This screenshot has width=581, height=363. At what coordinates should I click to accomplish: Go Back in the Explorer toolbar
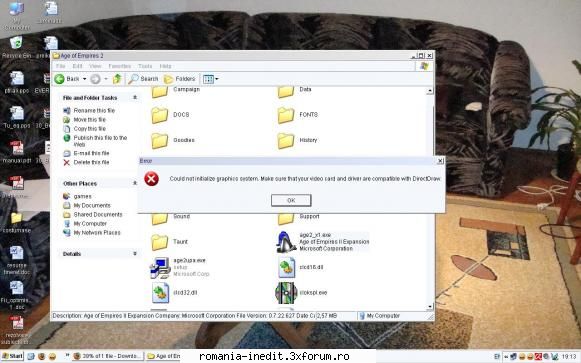[x=67, y=79]
